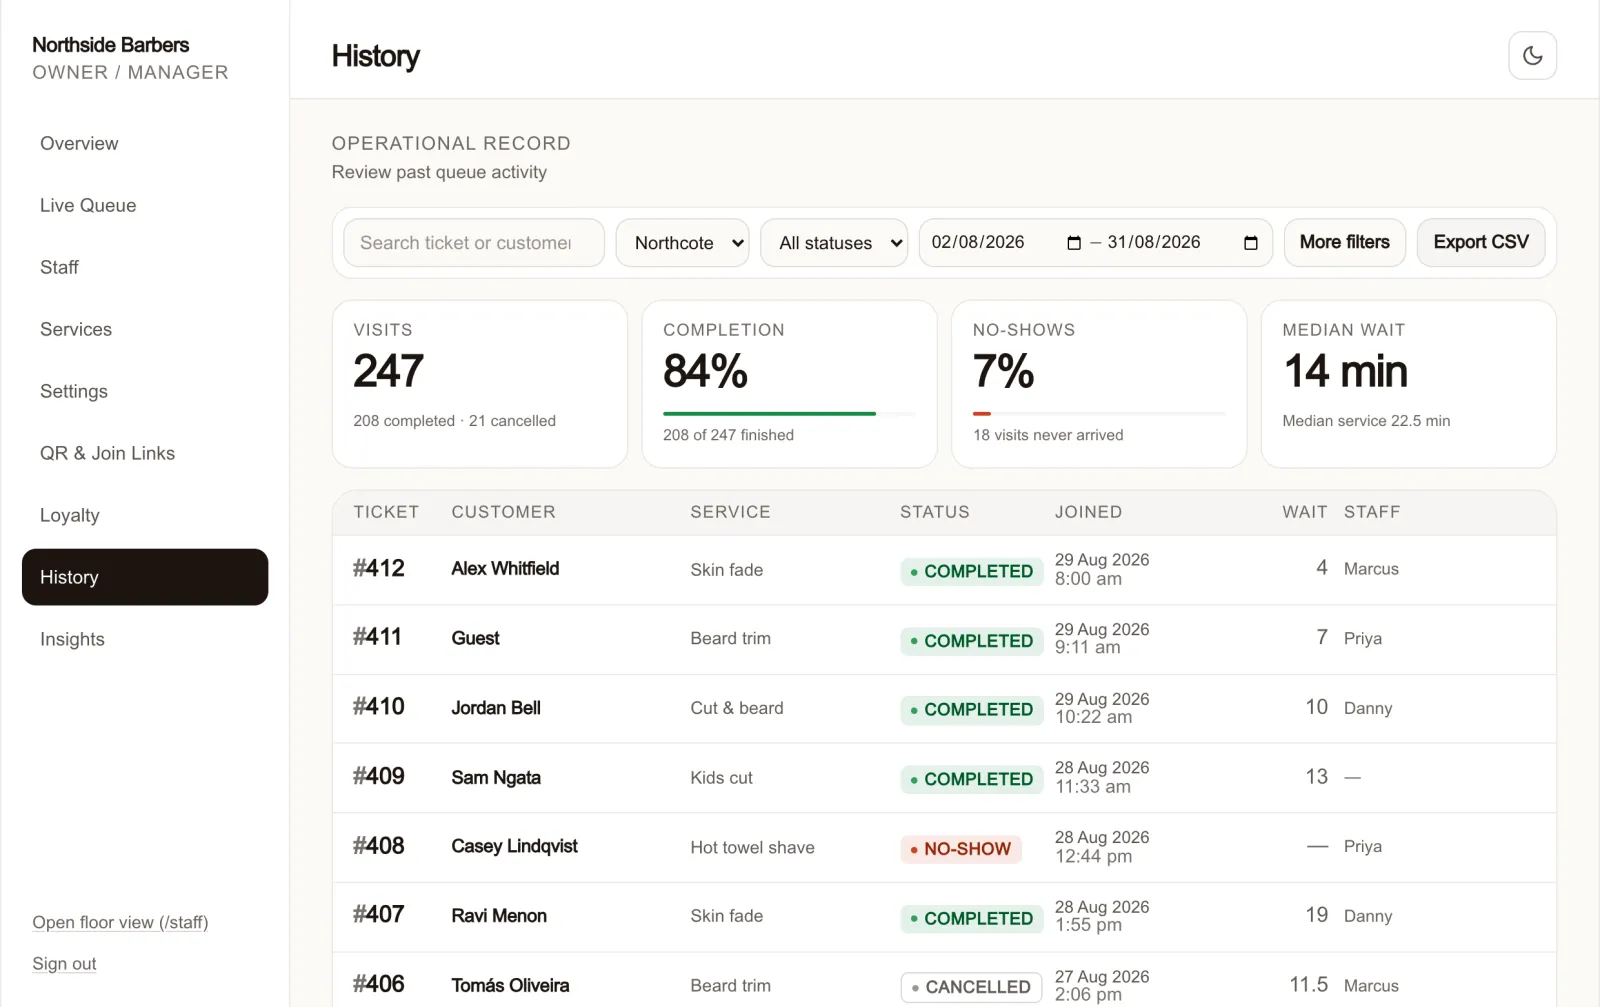
Task: Click the VISITS 247 stat card
Action: (480, 384)
